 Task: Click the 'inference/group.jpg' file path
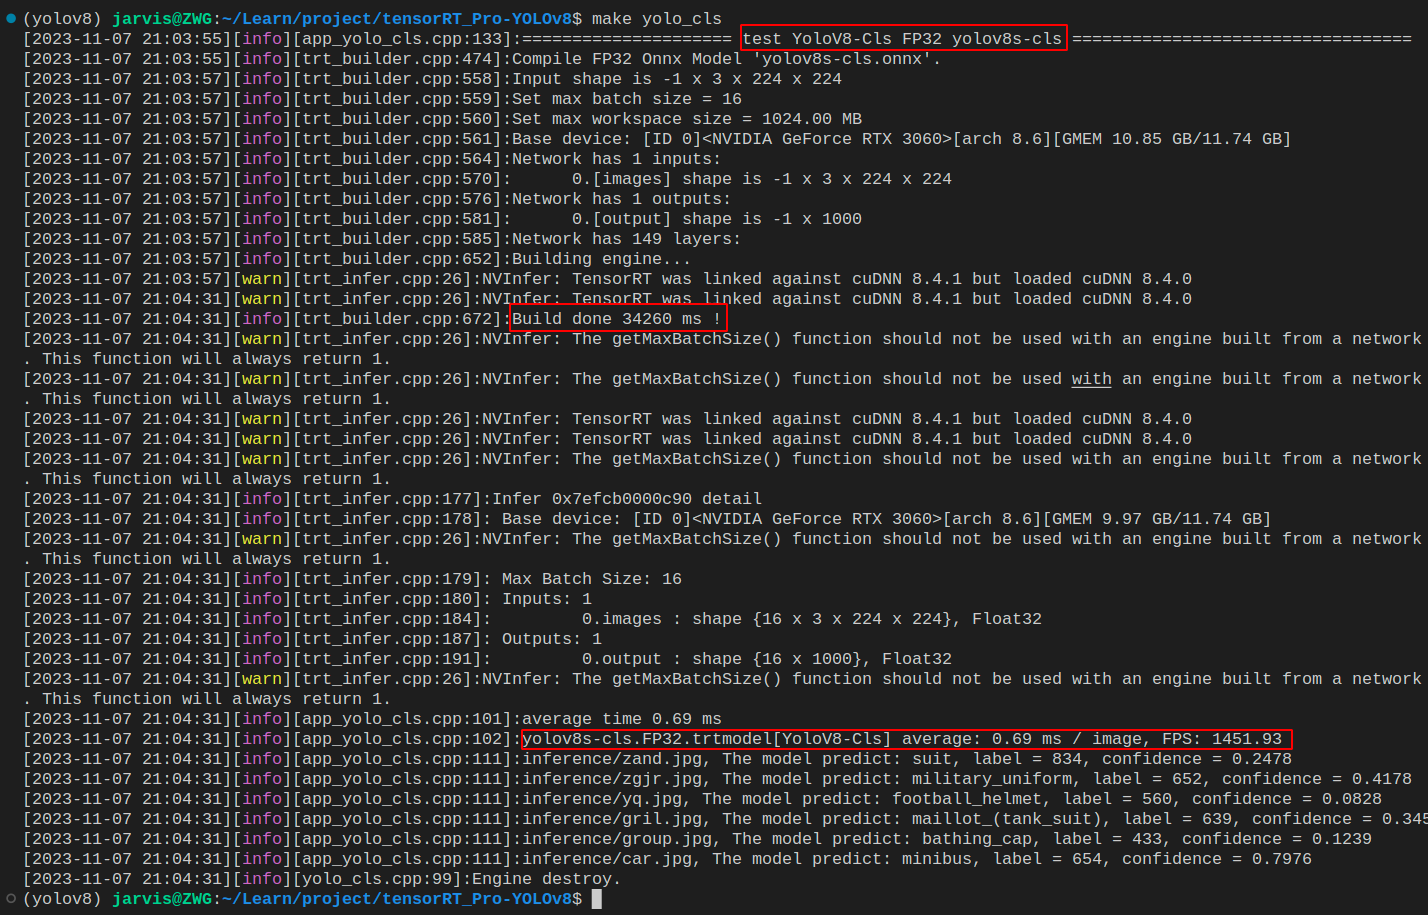(617, 839)
